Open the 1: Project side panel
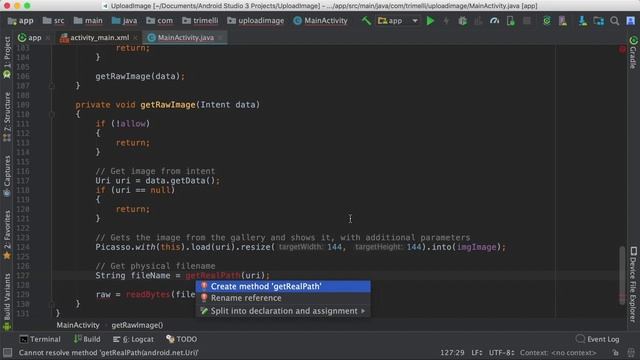The image size is (640, 360). point(7,57)
